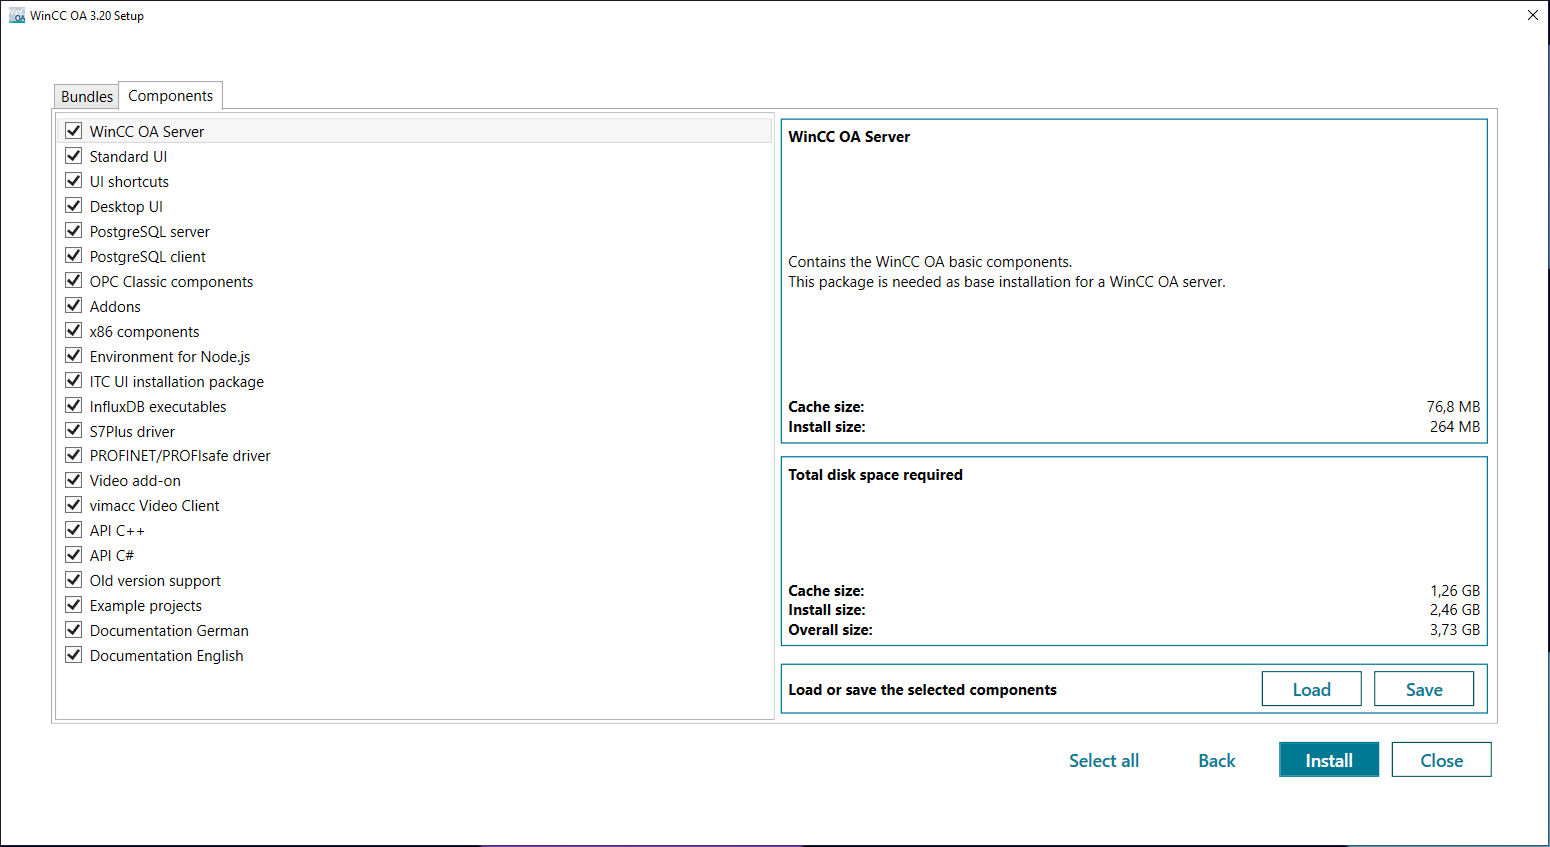Uncheck the API C++ component

(73, 530)
